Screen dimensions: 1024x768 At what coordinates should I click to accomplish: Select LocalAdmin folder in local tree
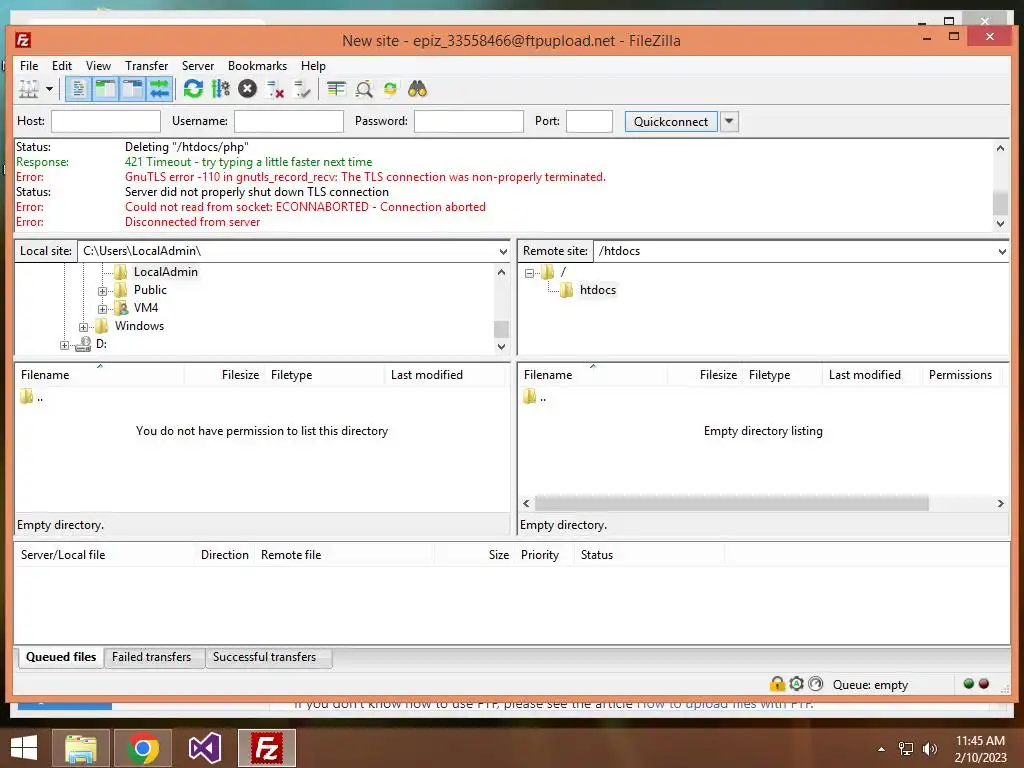coord(165,272)
